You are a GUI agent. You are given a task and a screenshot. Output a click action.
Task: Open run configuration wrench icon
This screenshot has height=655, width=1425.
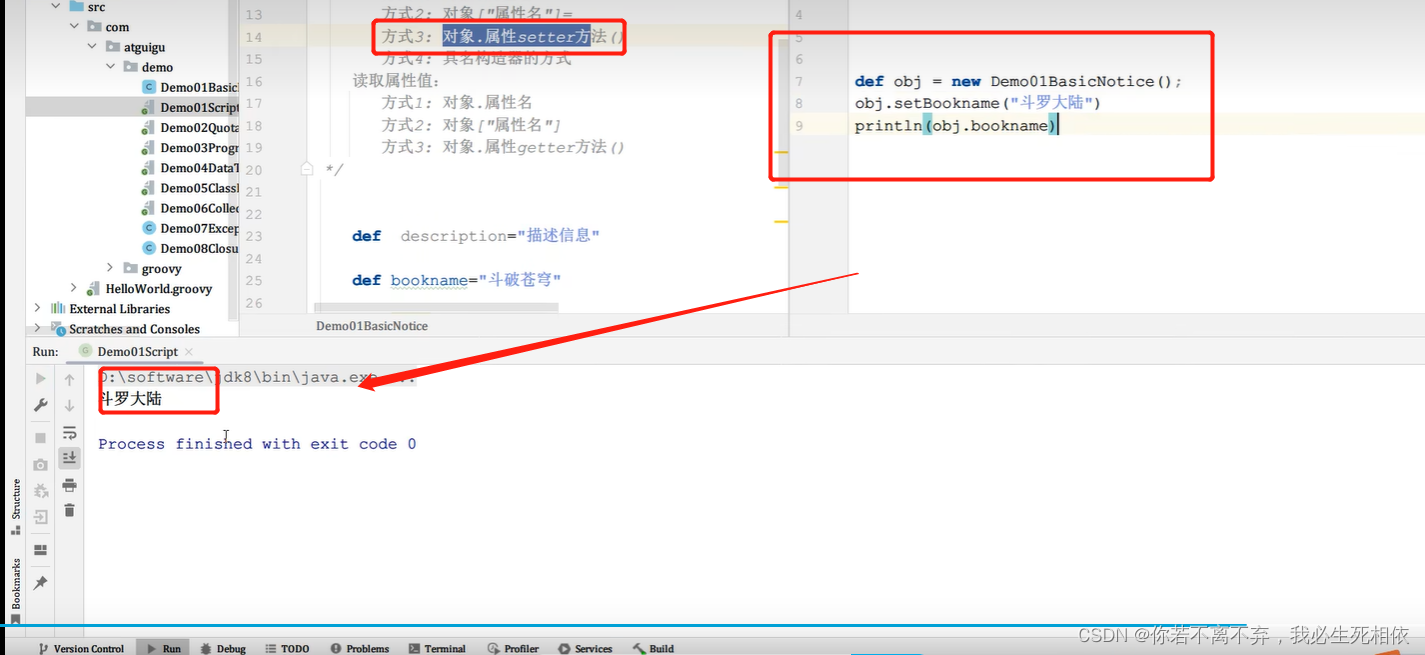pyautogui.click(x=41, y=405)
